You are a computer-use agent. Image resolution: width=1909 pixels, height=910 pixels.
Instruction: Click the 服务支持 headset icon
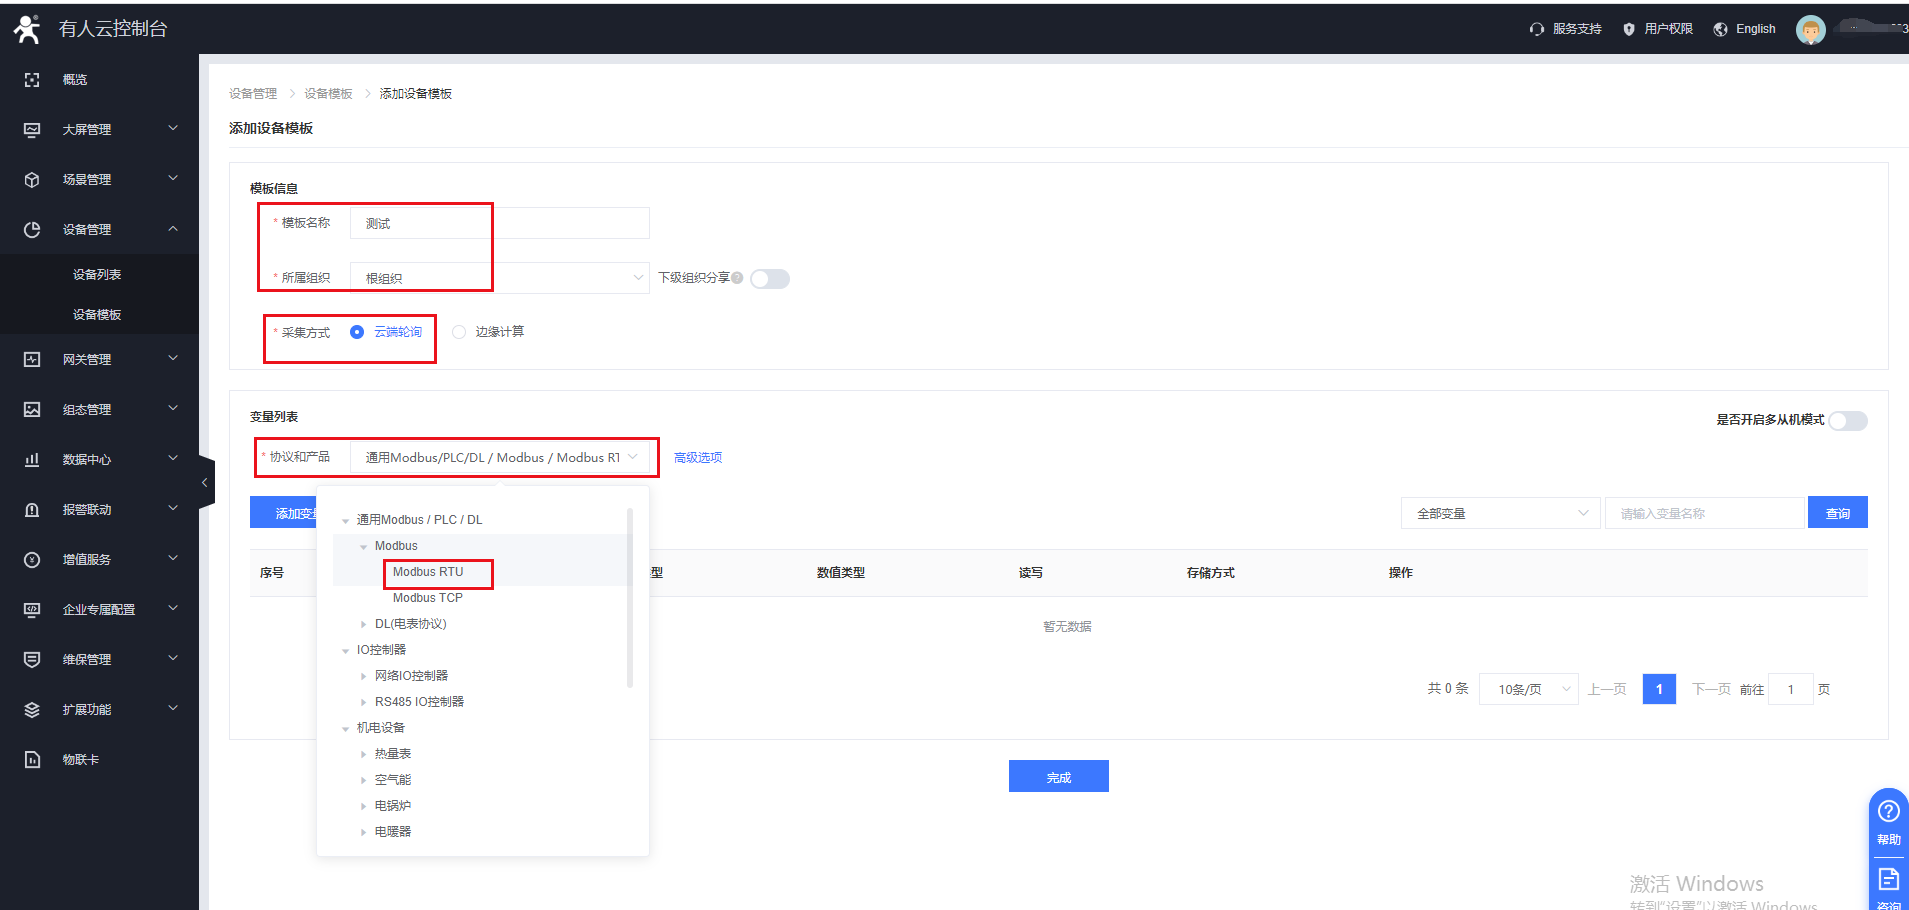click(1537, 29)
